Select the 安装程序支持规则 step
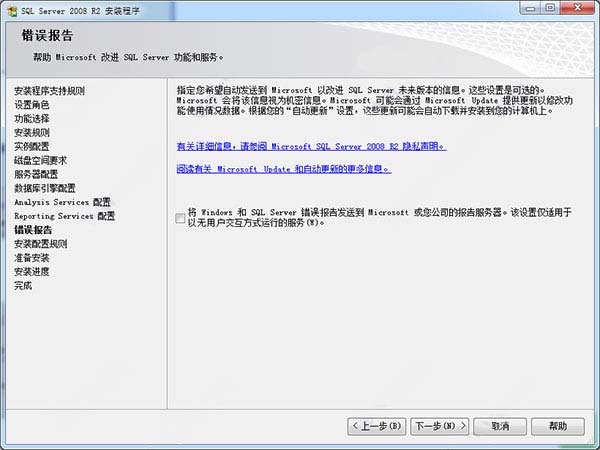This screenshot has height=450, width=600. coord(49,91)
